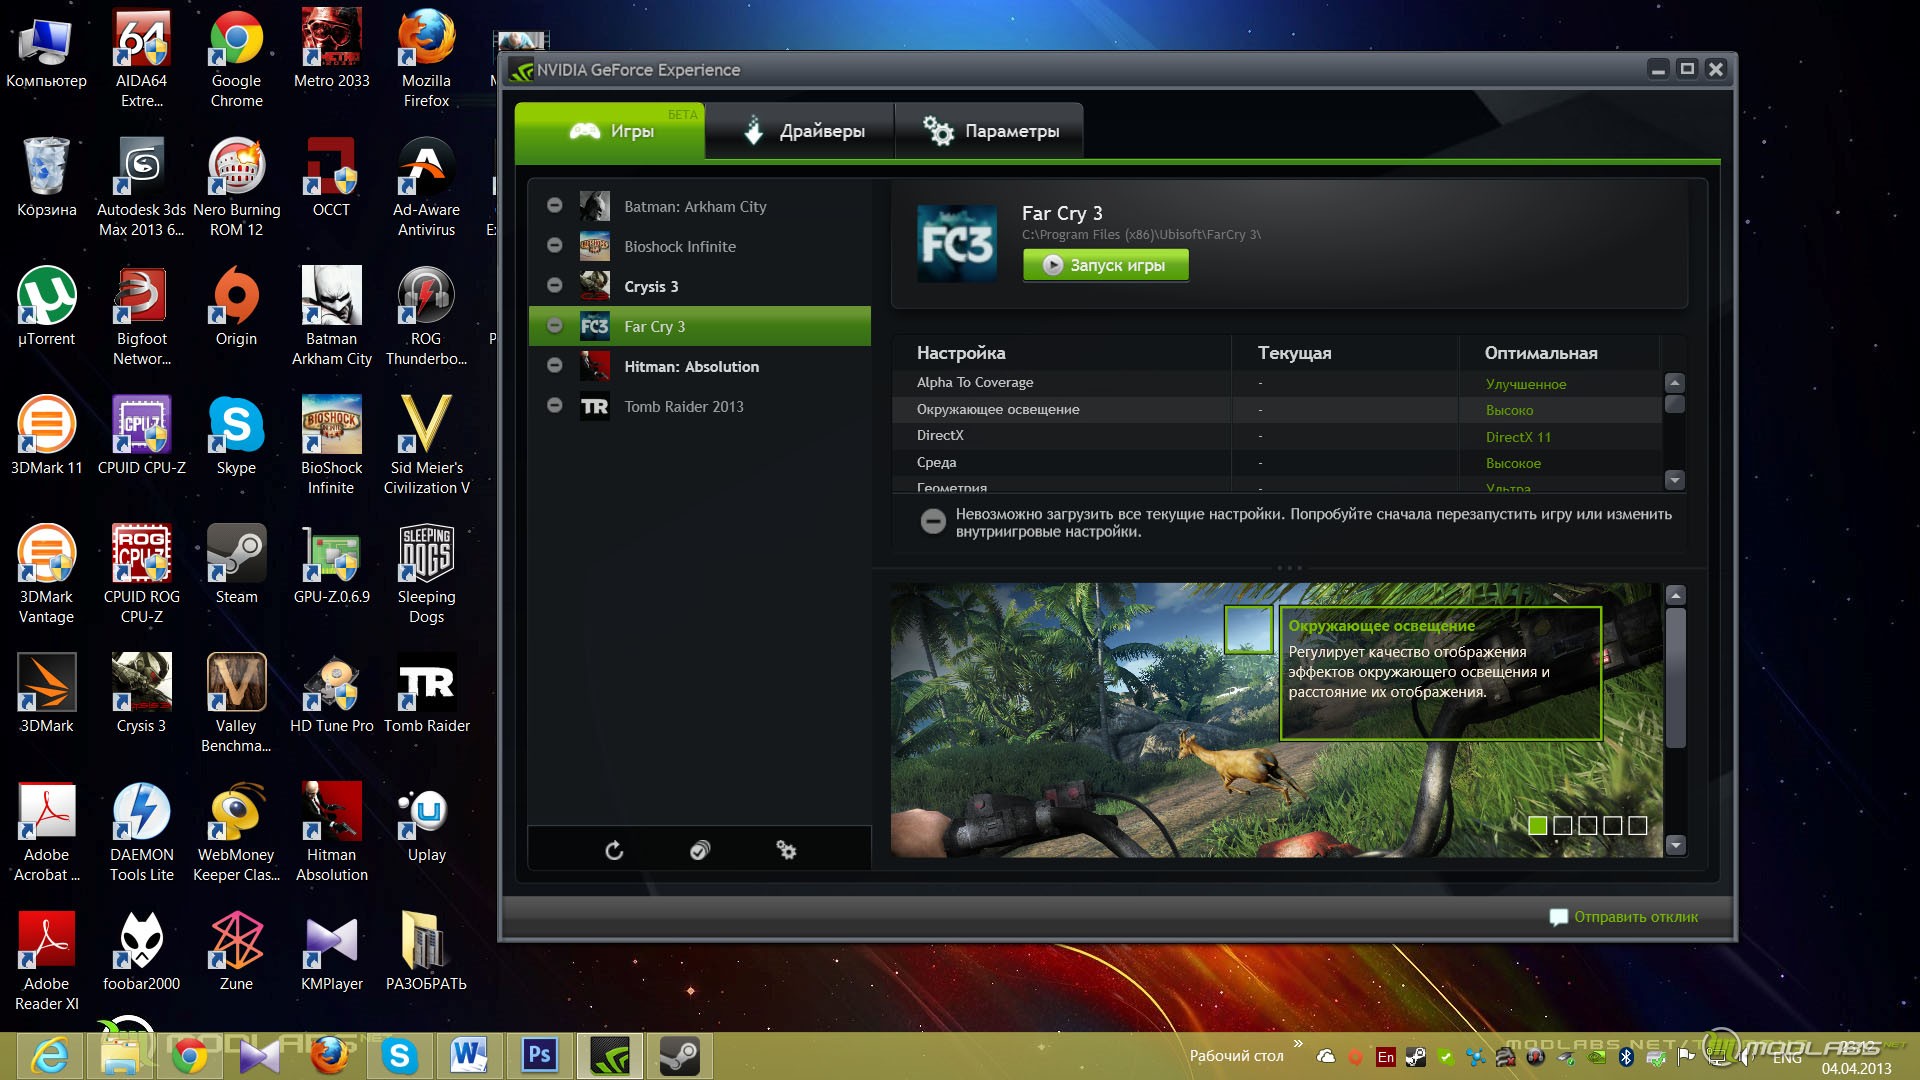
Task: Click the first screenshot thumbnail in preview
Action: 1536,824
